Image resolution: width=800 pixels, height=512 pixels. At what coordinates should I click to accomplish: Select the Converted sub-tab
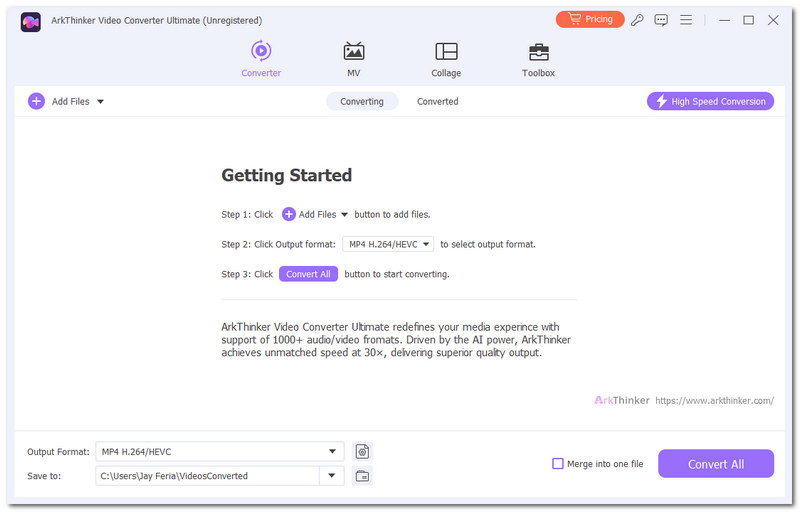[437, 101]
